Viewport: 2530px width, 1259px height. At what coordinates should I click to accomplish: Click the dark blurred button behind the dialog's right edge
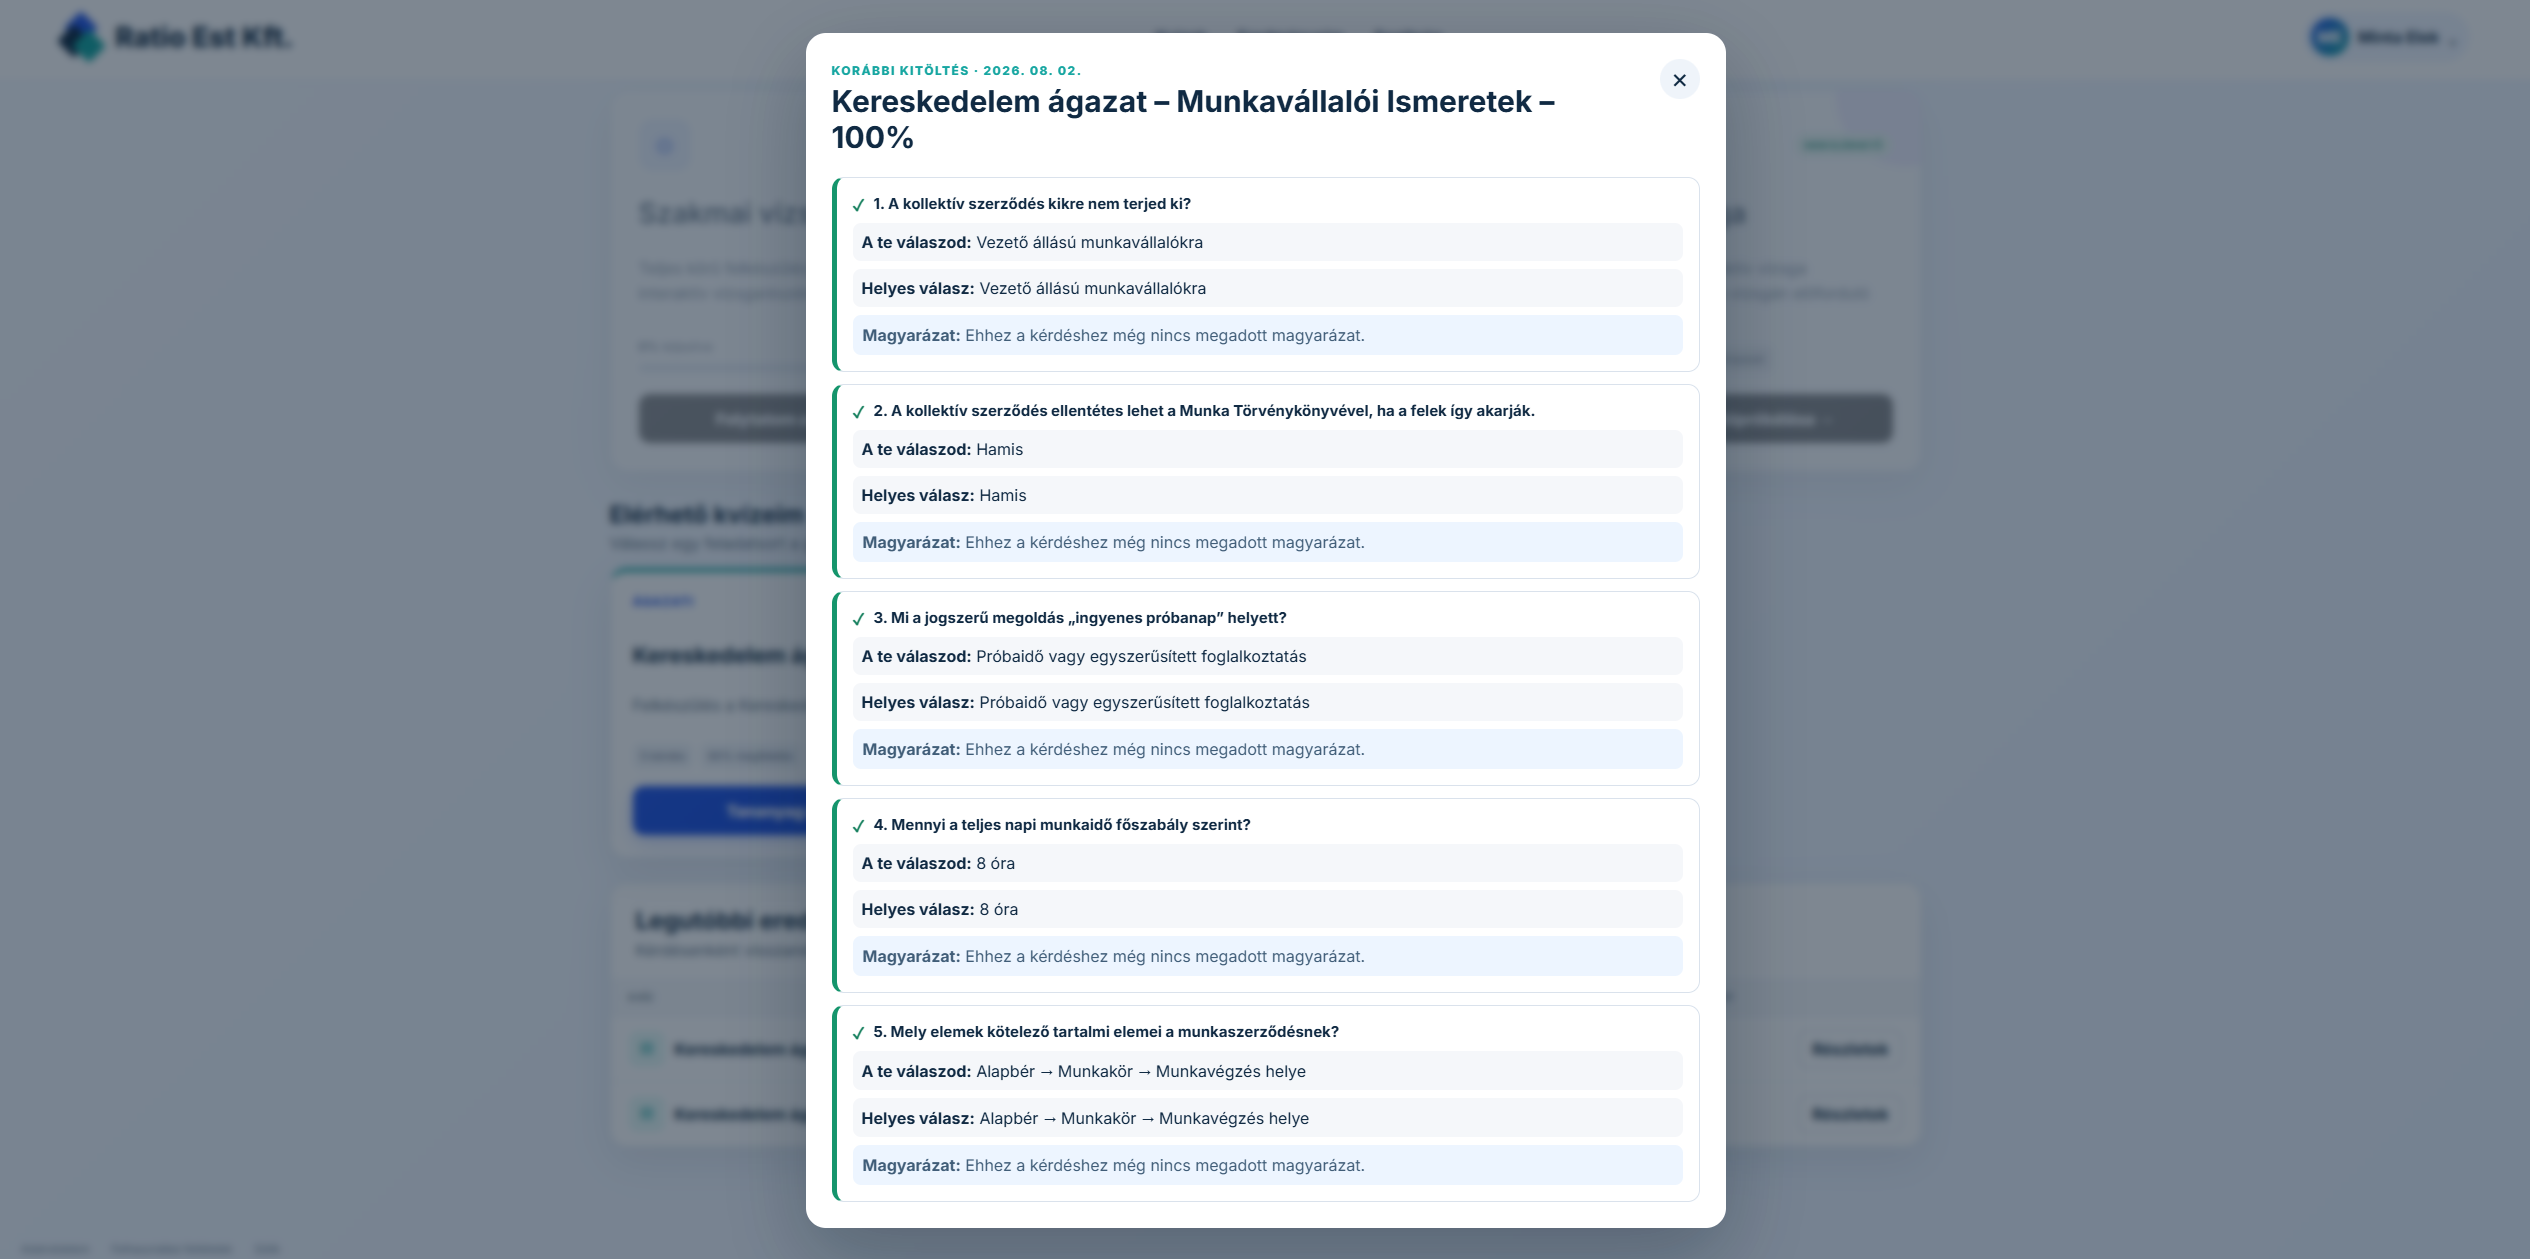pos(1808,419)
